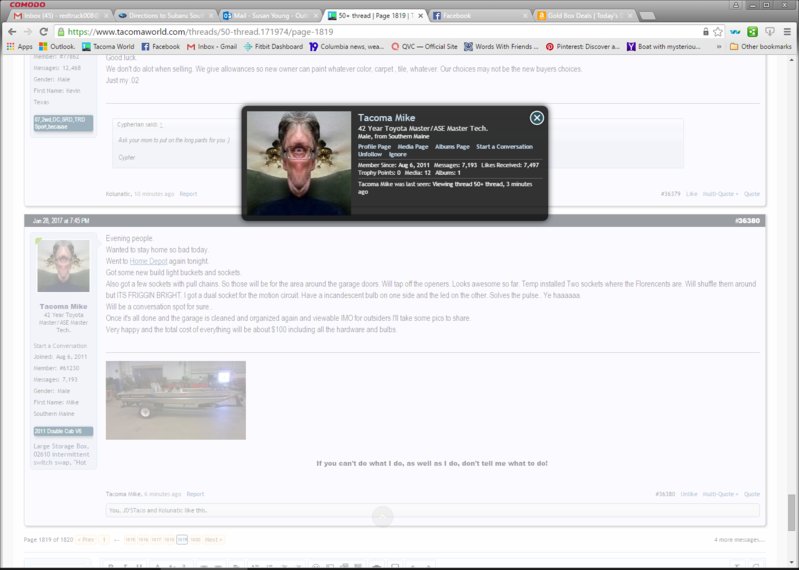Click Quote on post #36380
The image size is (799, 570).
752,494
